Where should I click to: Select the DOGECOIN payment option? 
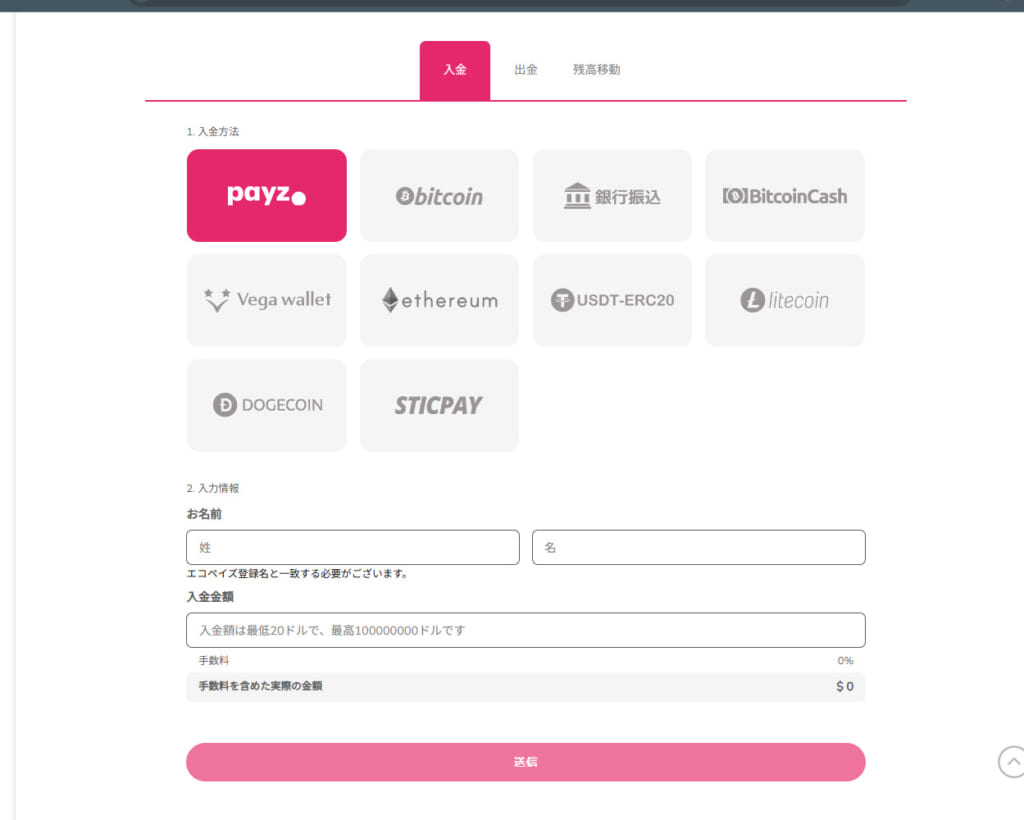266,405
